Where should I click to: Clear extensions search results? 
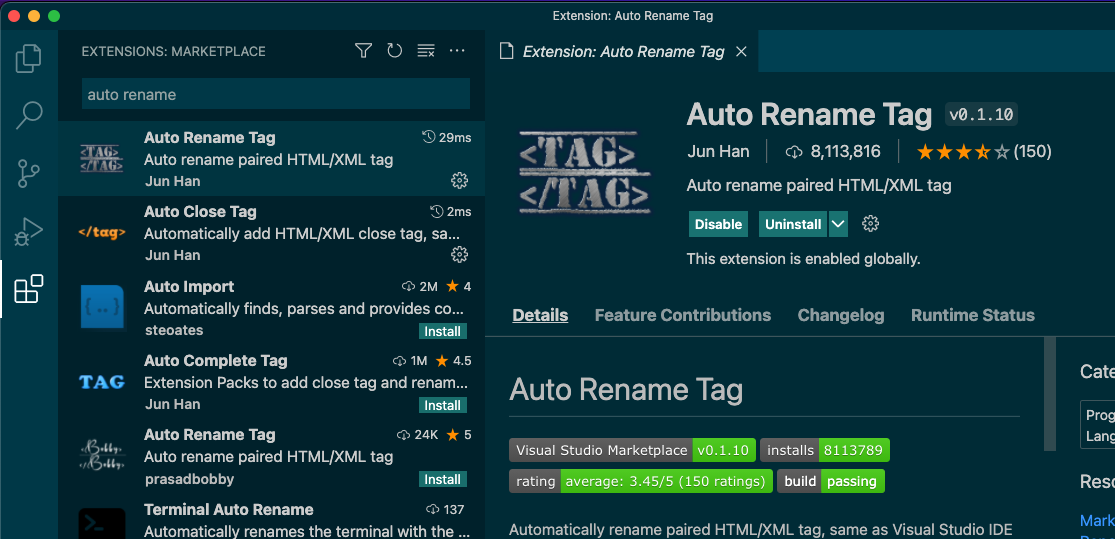(x=426, y=51)
